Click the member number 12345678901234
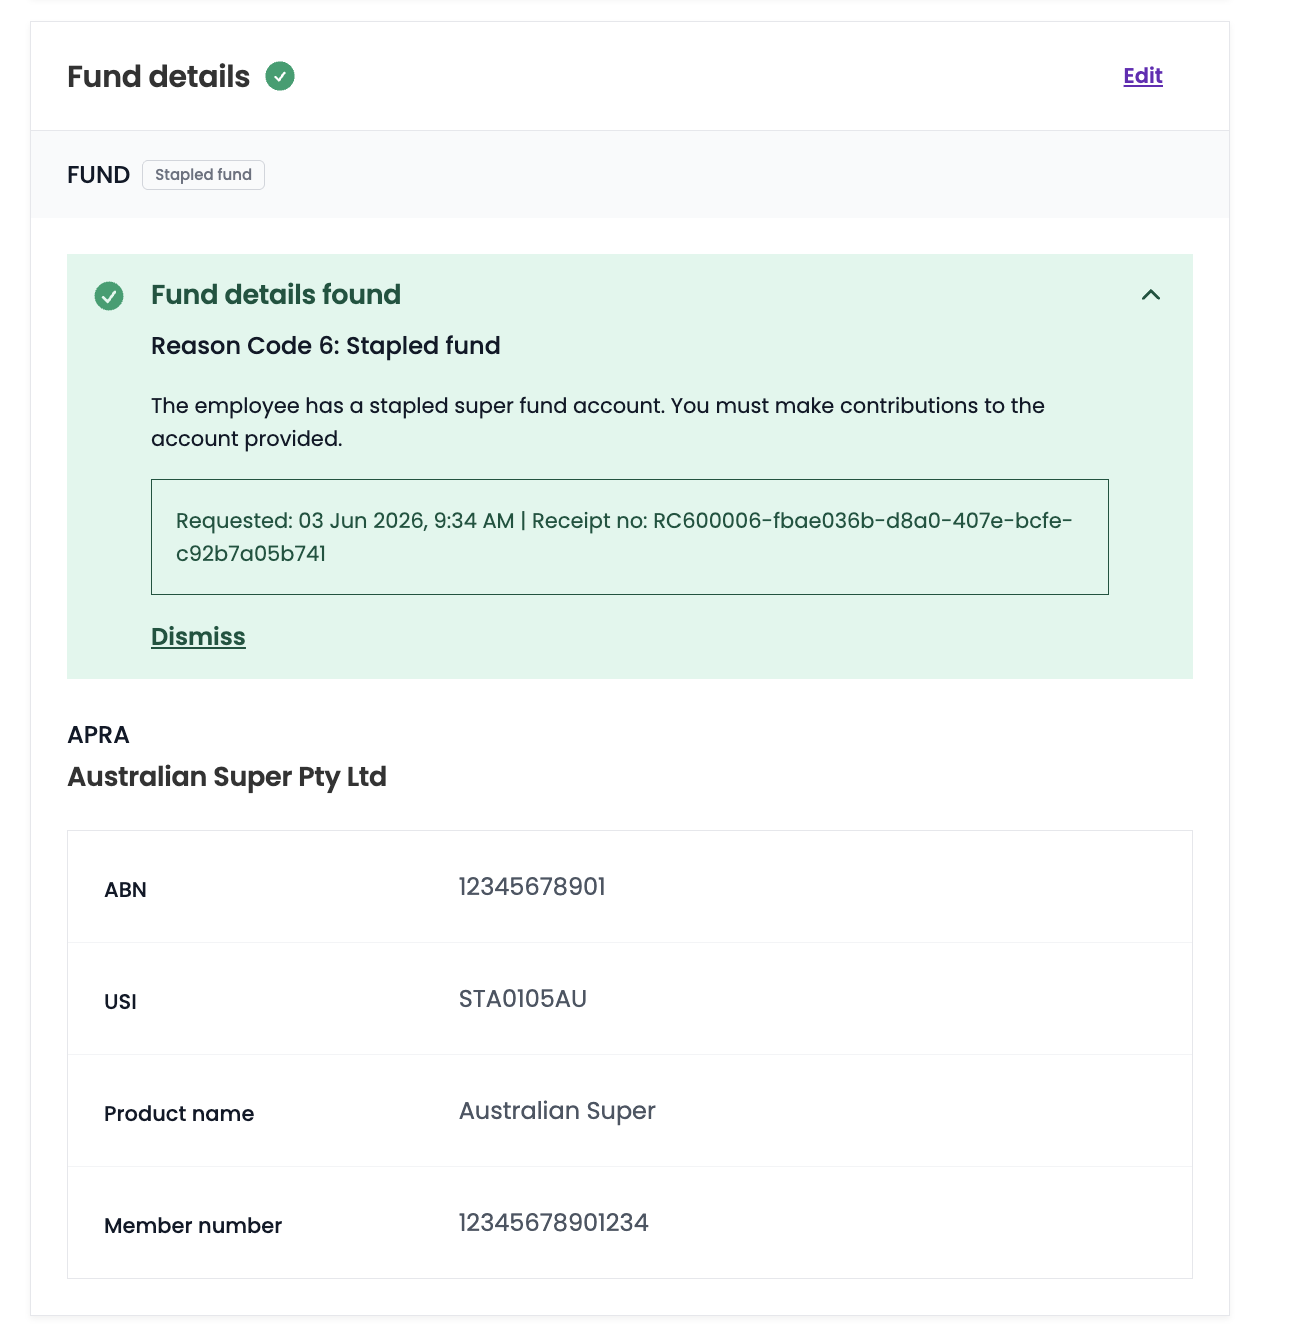Viewport: 1296px width, 1344px height. [x=553, y=1223]
